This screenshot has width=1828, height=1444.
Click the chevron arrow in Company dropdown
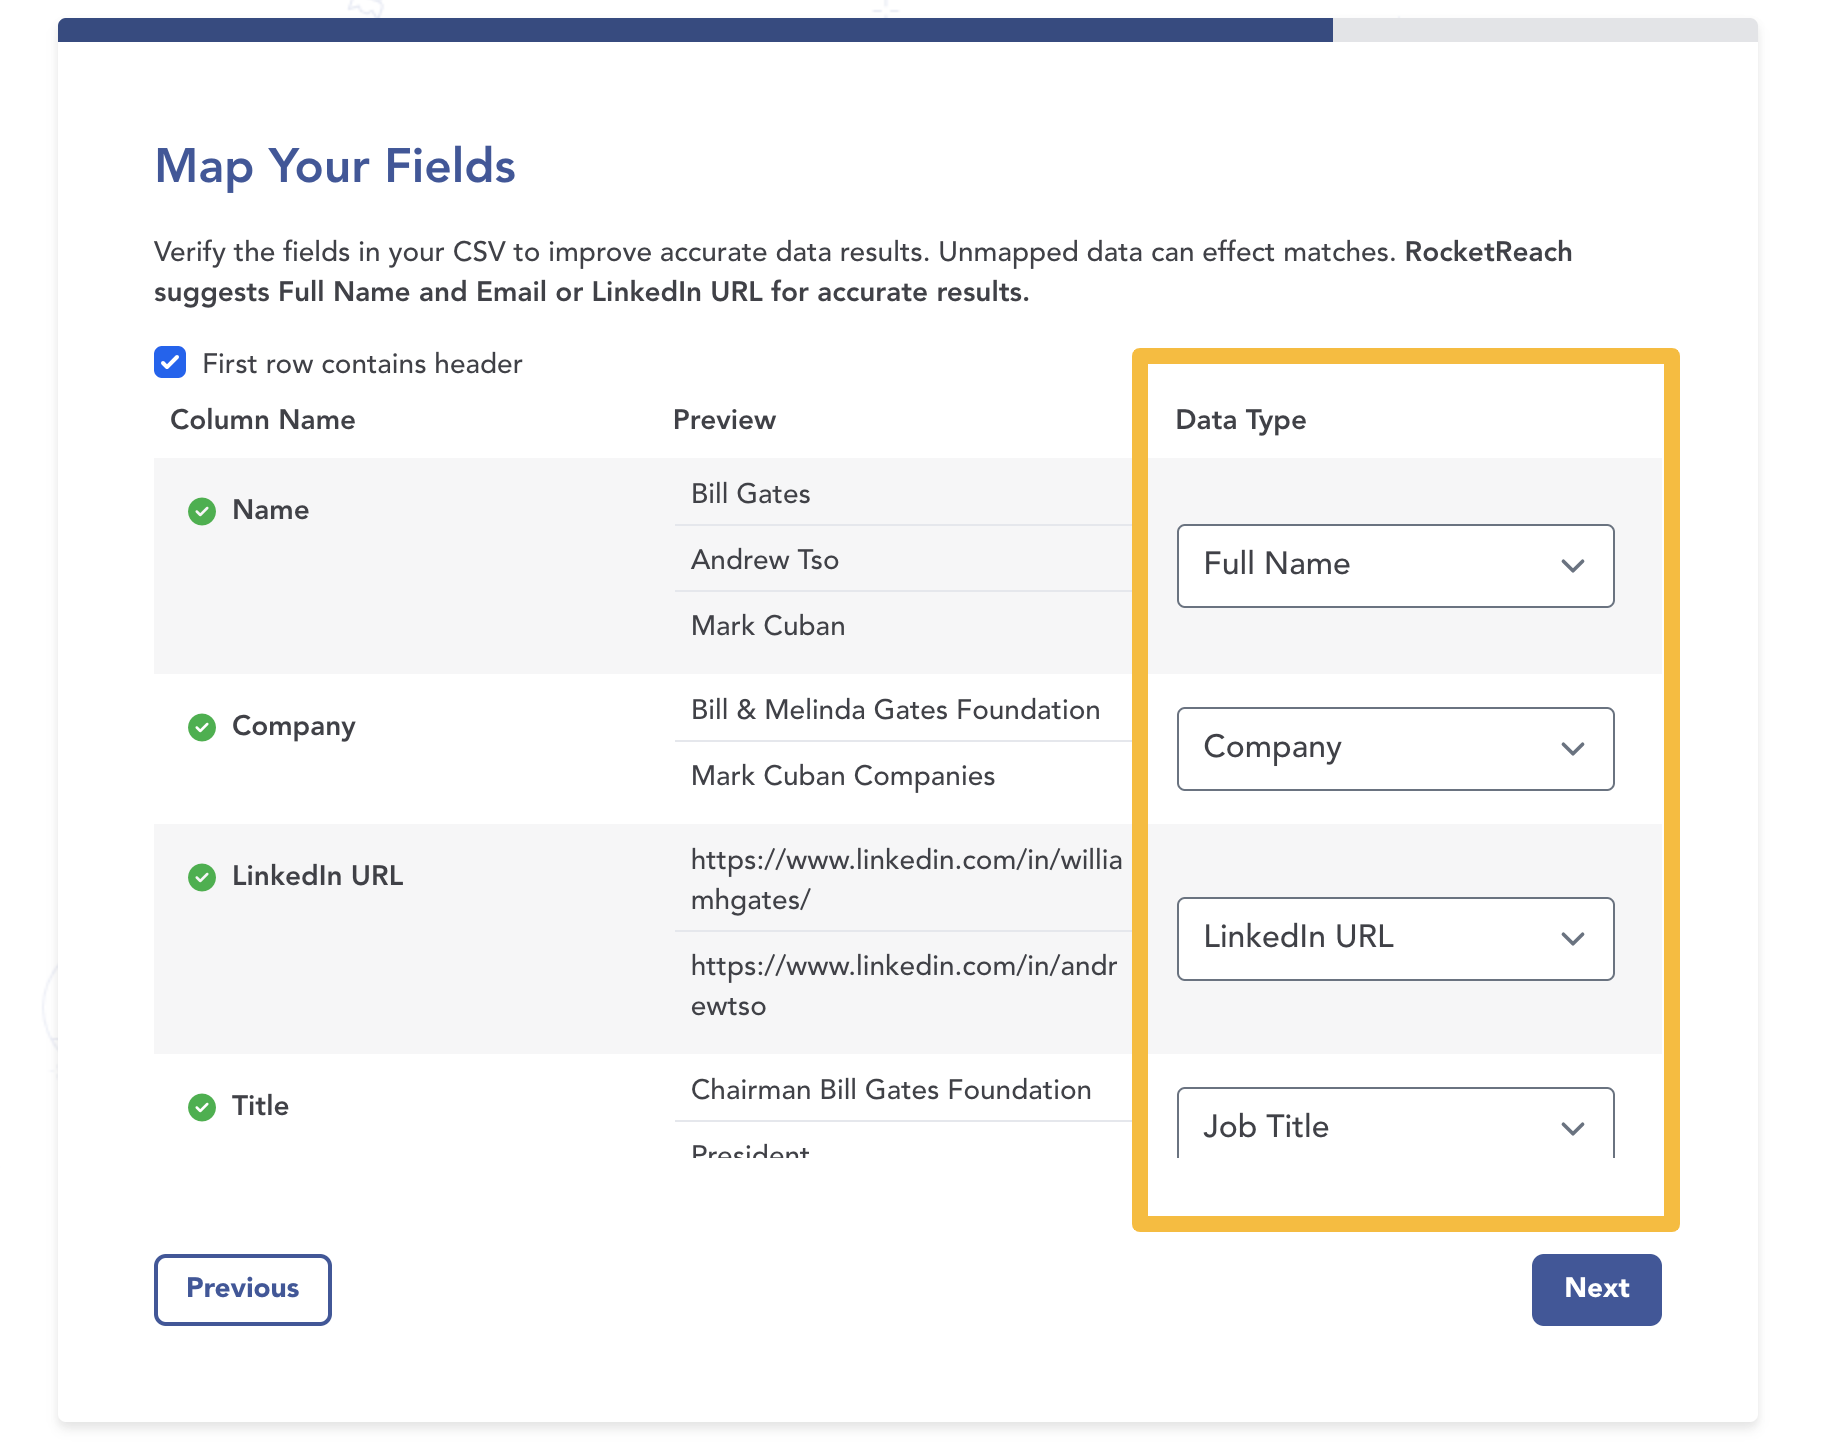1573,749
